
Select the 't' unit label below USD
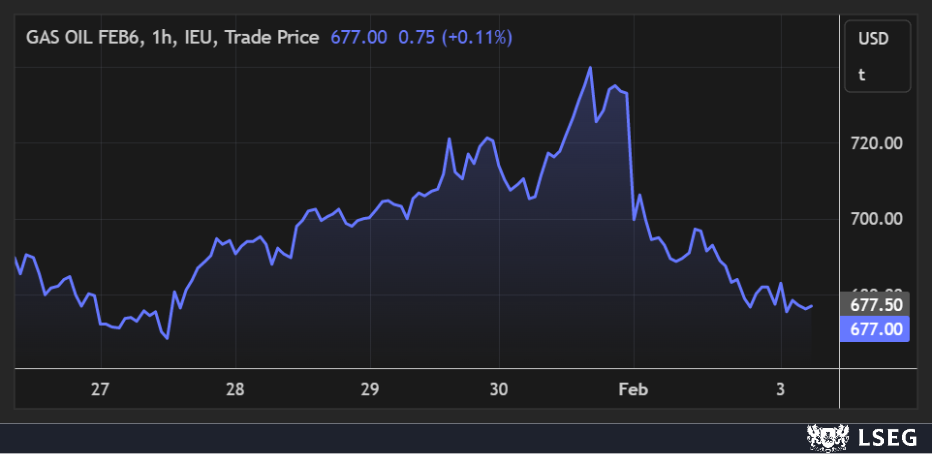(861, 74)
